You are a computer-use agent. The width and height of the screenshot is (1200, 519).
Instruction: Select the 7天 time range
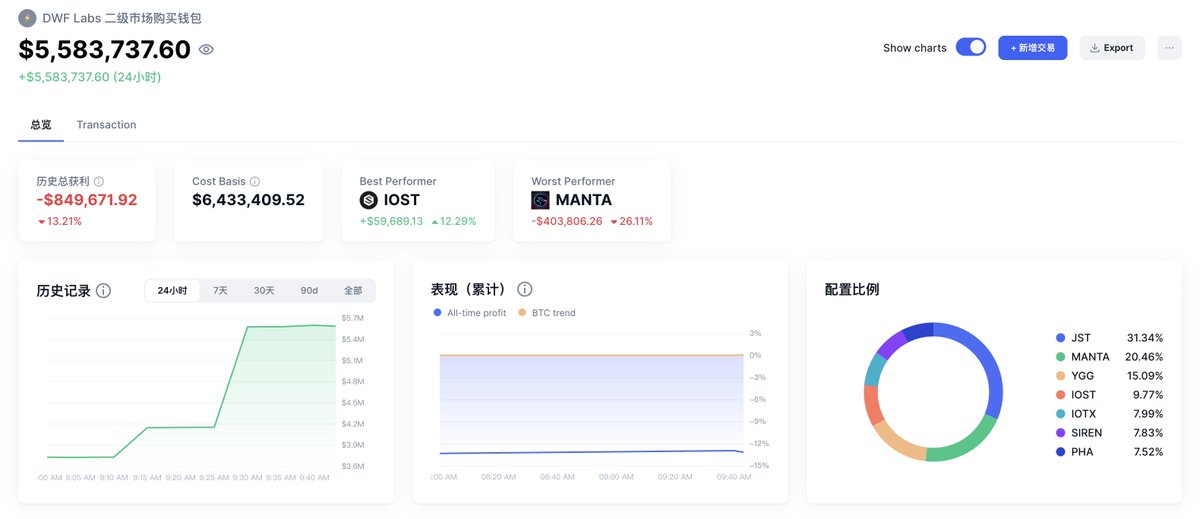click(220, 291)
